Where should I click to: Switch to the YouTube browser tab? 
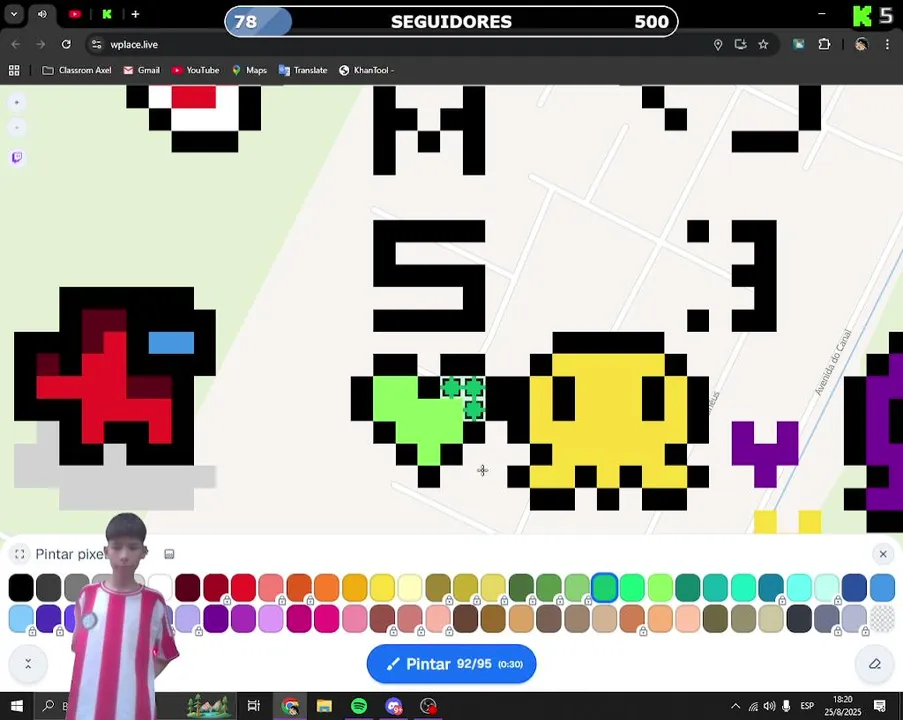pos(75,14)
